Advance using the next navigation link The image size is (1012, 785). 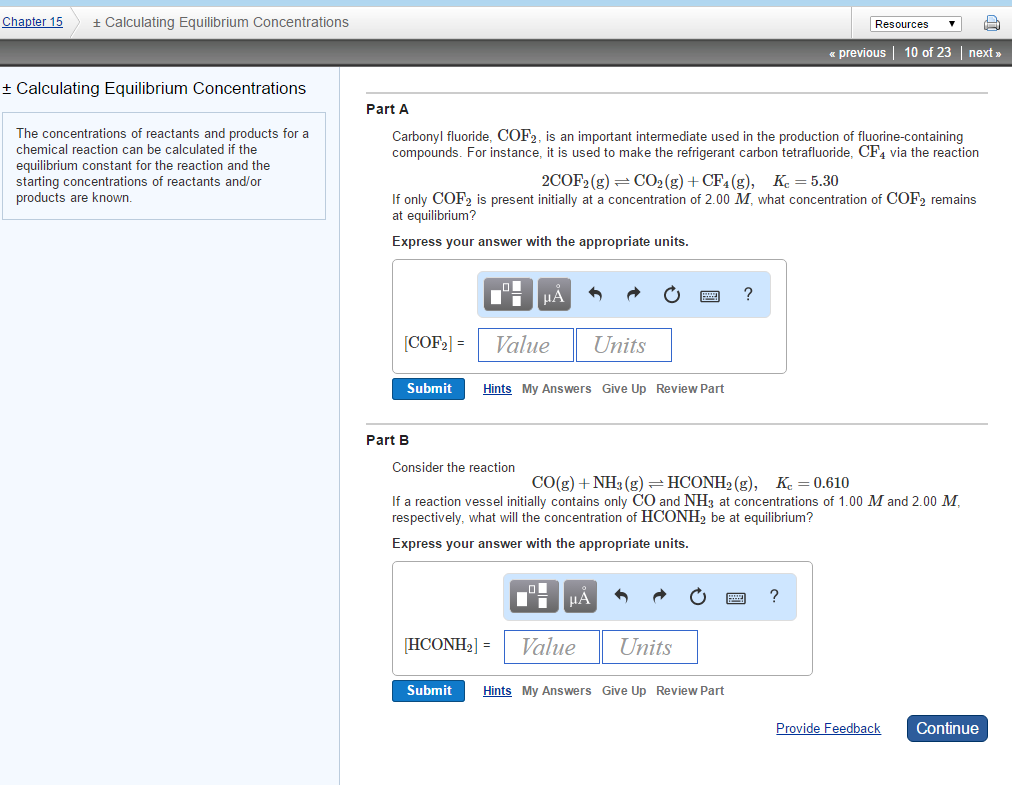983,52
